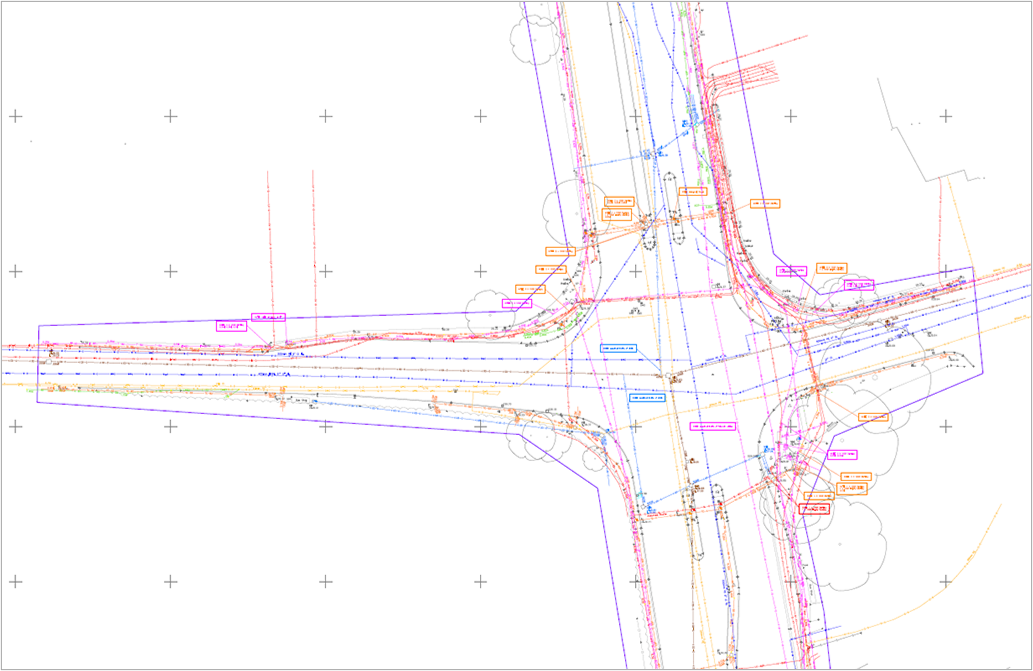Click the orange label beside the right-side tree

point(879,416)
